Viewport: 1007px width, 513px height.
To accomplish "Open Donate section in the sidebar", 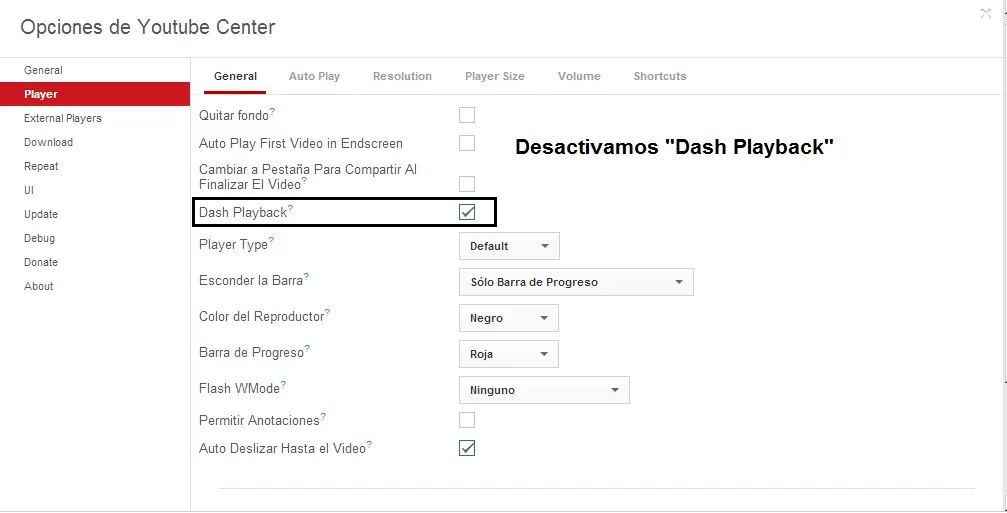I will [95, 262].
